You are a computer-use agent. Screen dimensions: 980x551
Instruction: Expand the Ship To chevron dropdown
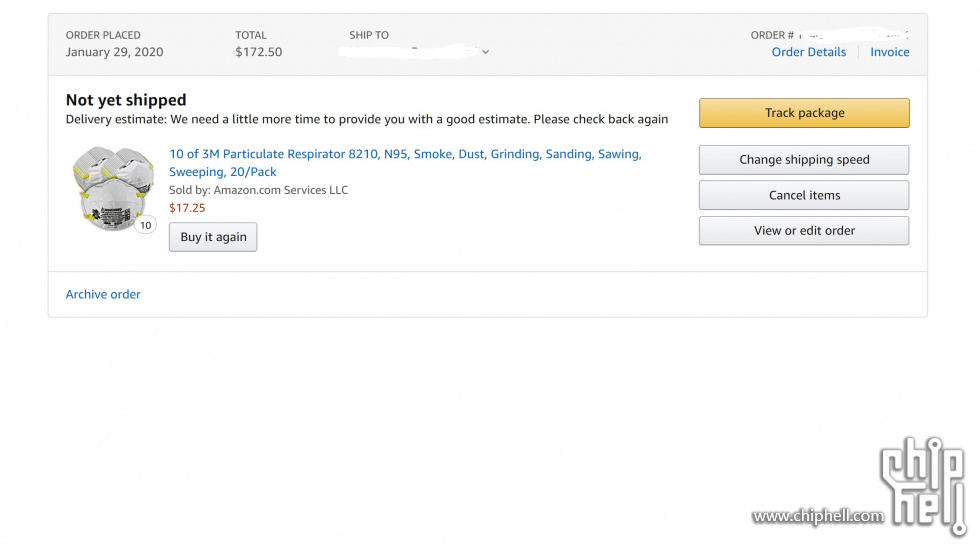coord(486,52)
